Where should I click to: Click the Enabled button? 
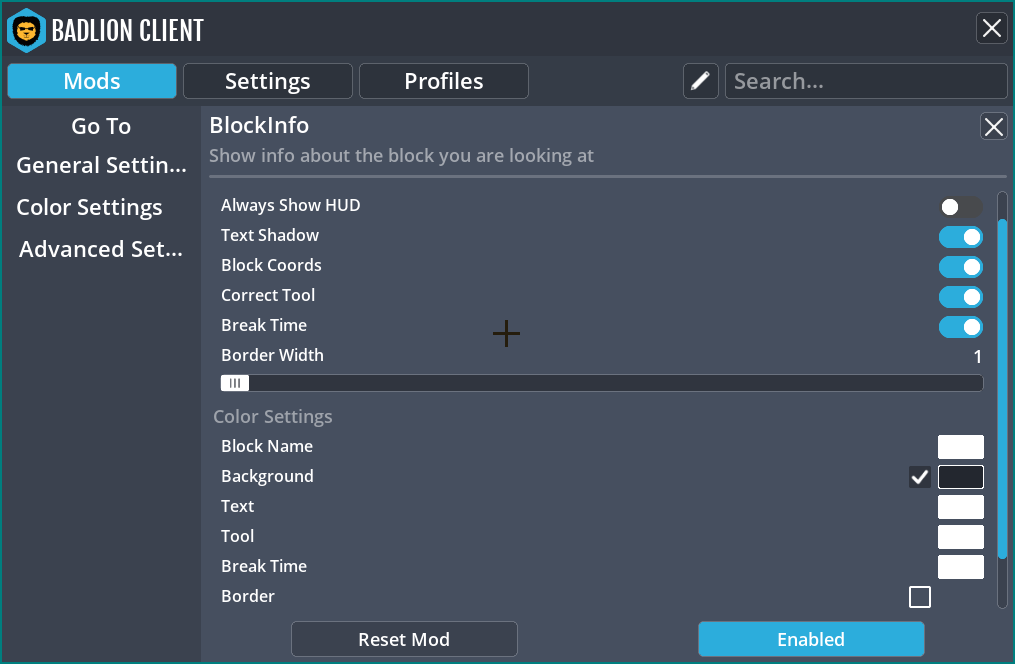811,639
